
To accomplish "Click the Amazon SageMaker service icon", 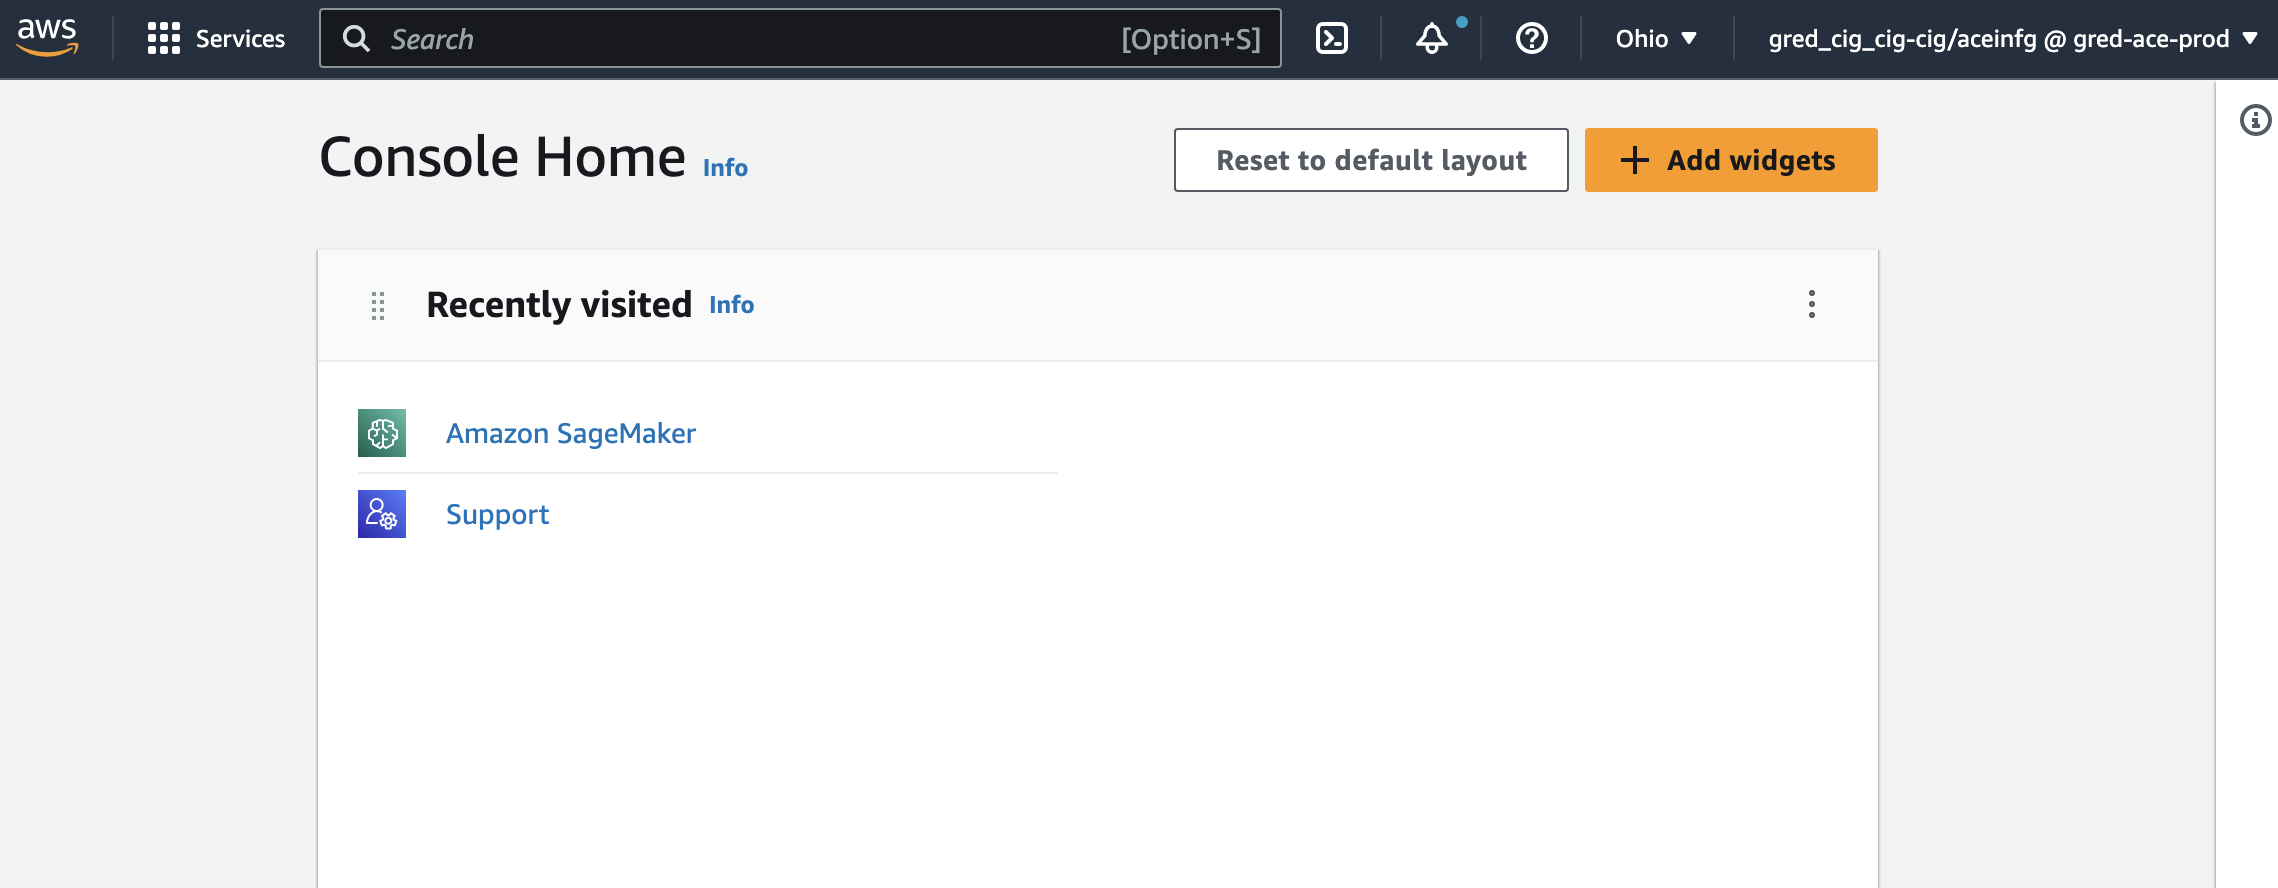I will pyautogui.click(x=382, y=433).
